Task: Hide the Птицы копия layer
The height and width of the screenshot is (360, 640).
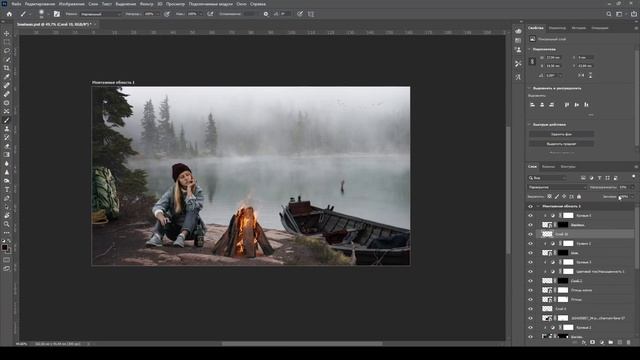Action: click(x=530, y=290)
